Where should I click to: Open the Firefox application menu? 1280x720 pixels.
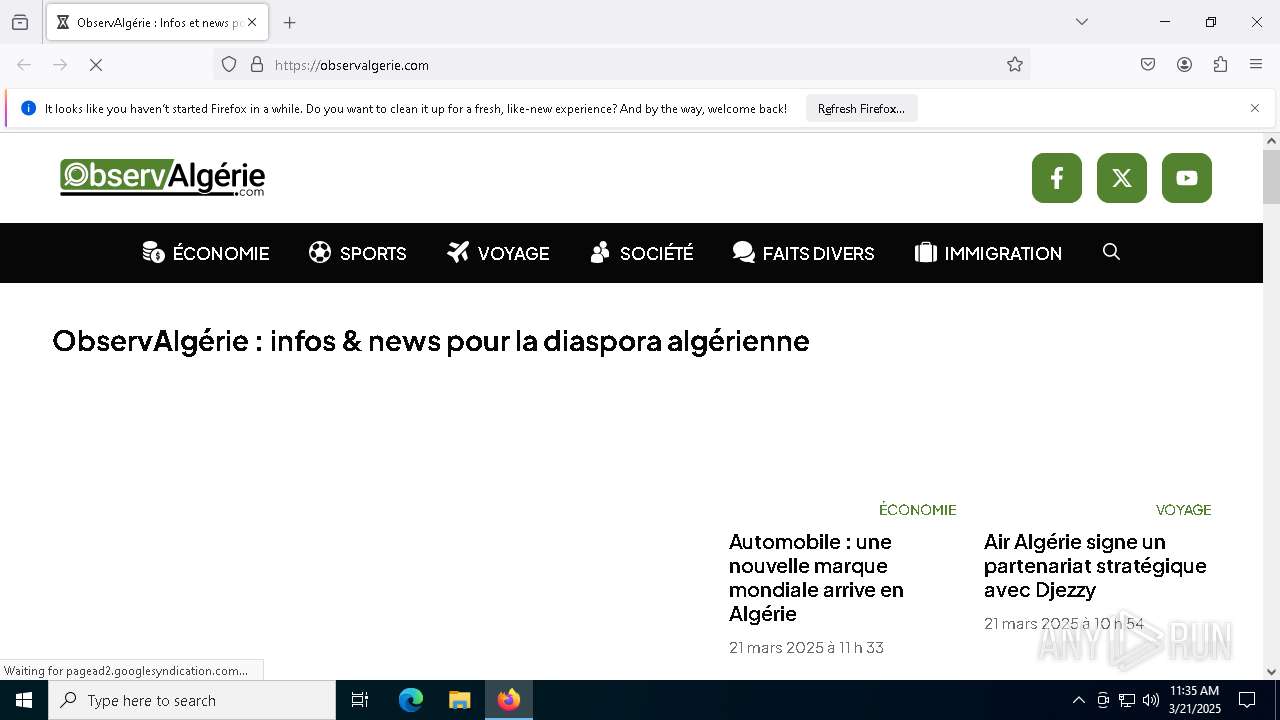[1256, 65]
